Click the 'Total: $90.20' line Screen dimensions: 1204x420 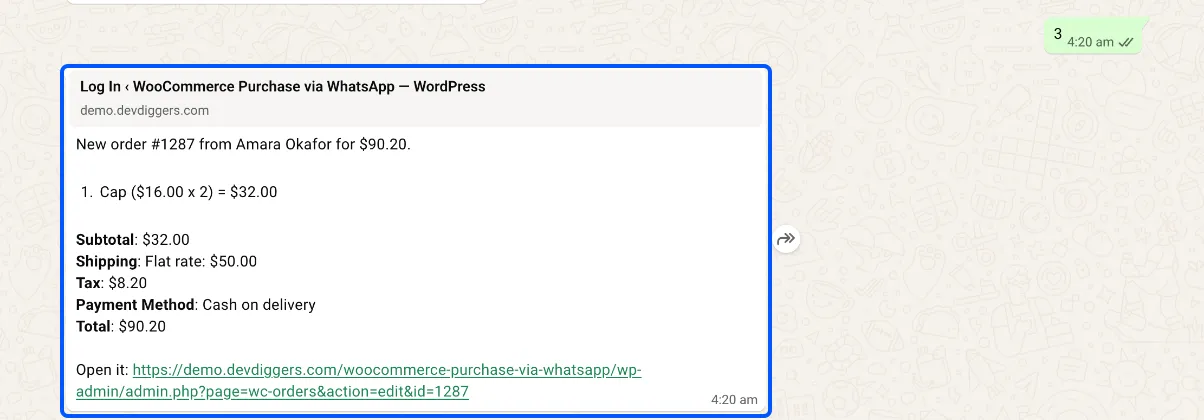coord(121,326)
